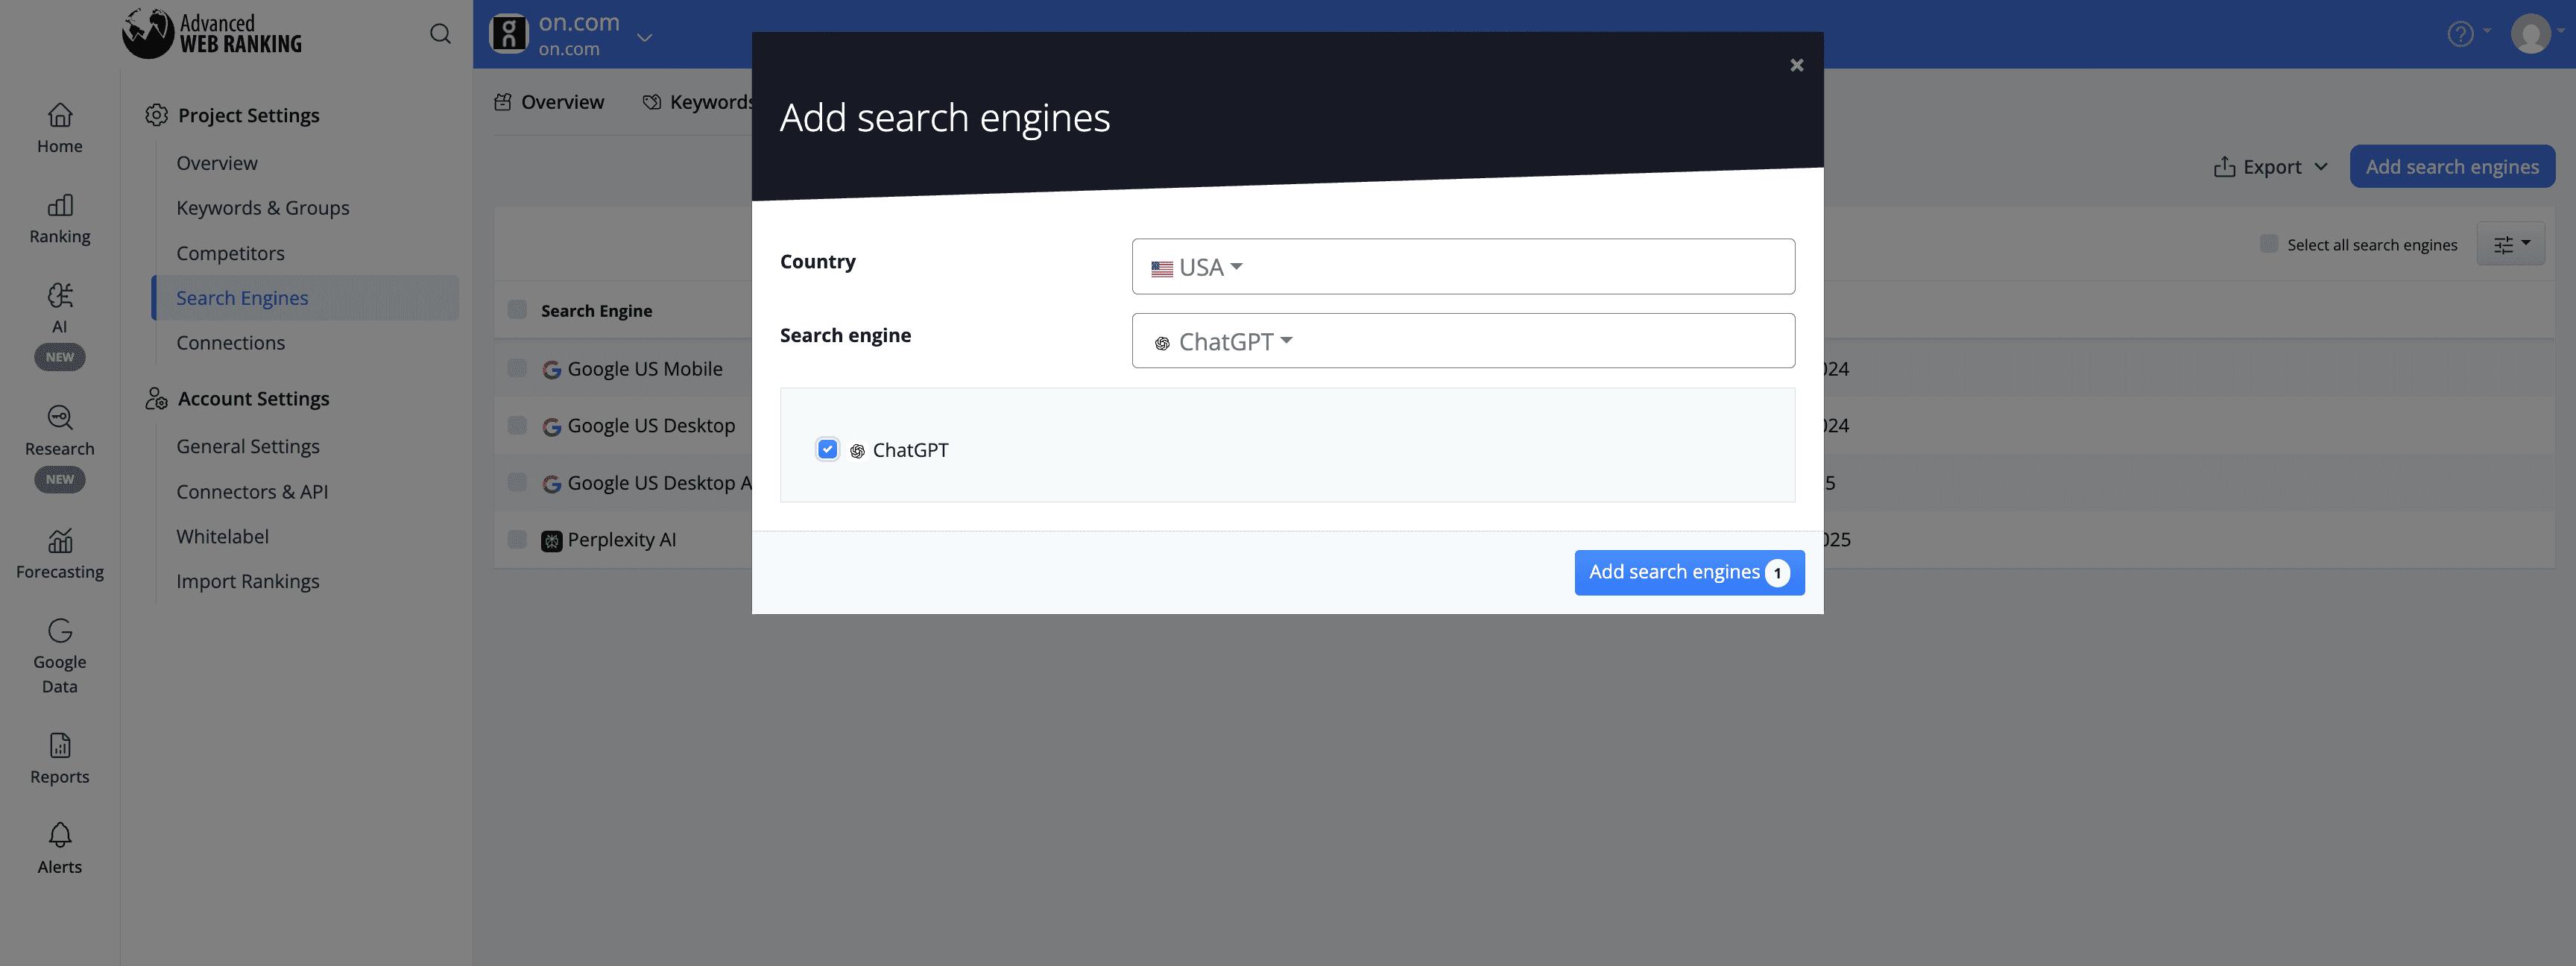Click the Project Settings heading
Screen dimensions: 2576x966
[249, 115]
